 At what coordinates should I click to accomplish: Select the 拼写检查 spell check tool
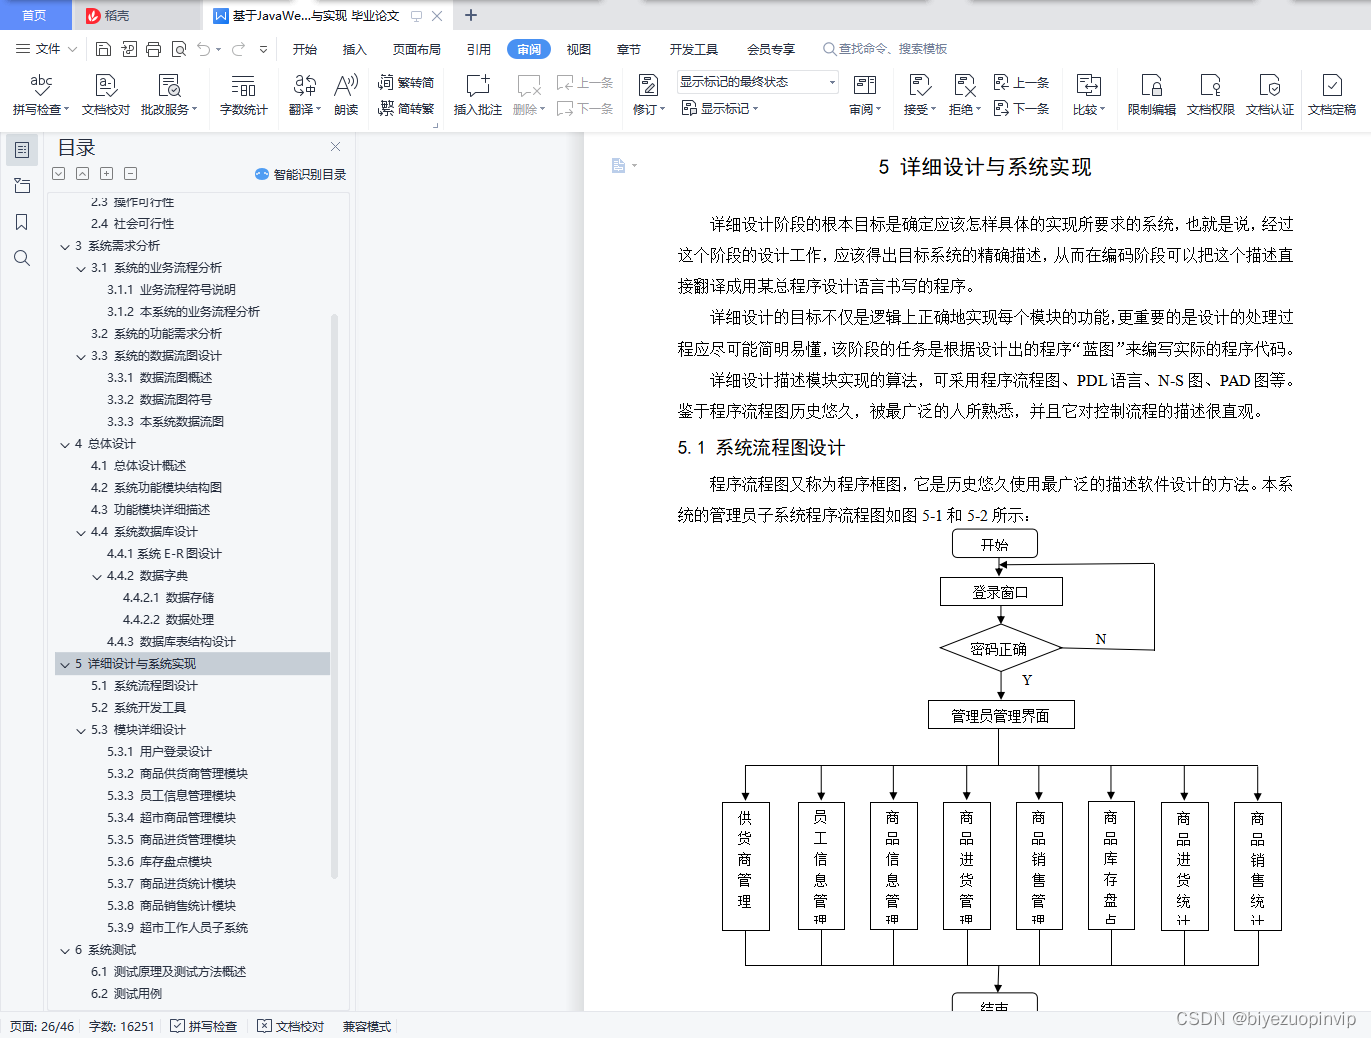(x=39, y=95)
